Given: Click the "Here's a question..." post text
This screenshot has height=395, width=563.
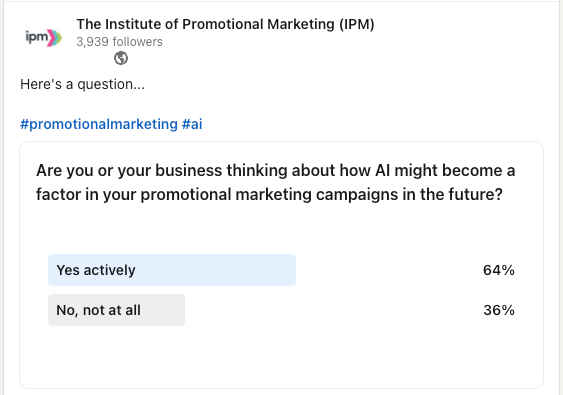Looking at the screenshot, I should pos(82,84).
